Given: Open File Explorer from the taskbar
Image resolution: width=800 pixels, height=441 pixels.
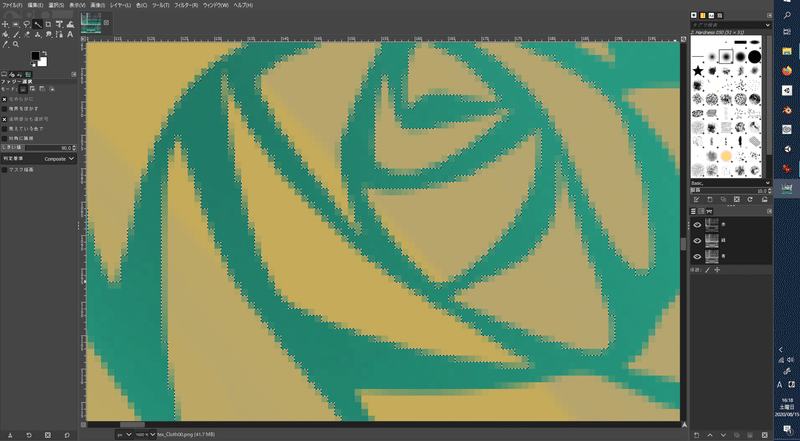Looking at the screenshot, I should pos(786,51).
